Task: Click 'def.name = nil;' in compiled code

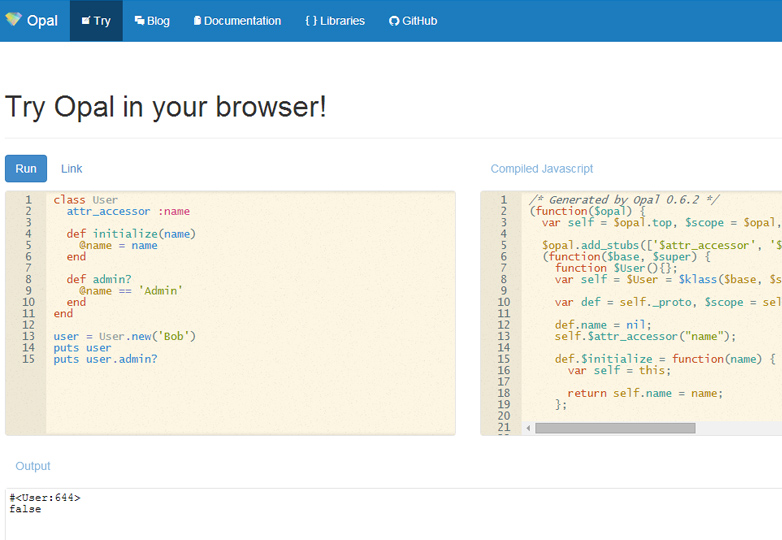Action: [603, 325]
